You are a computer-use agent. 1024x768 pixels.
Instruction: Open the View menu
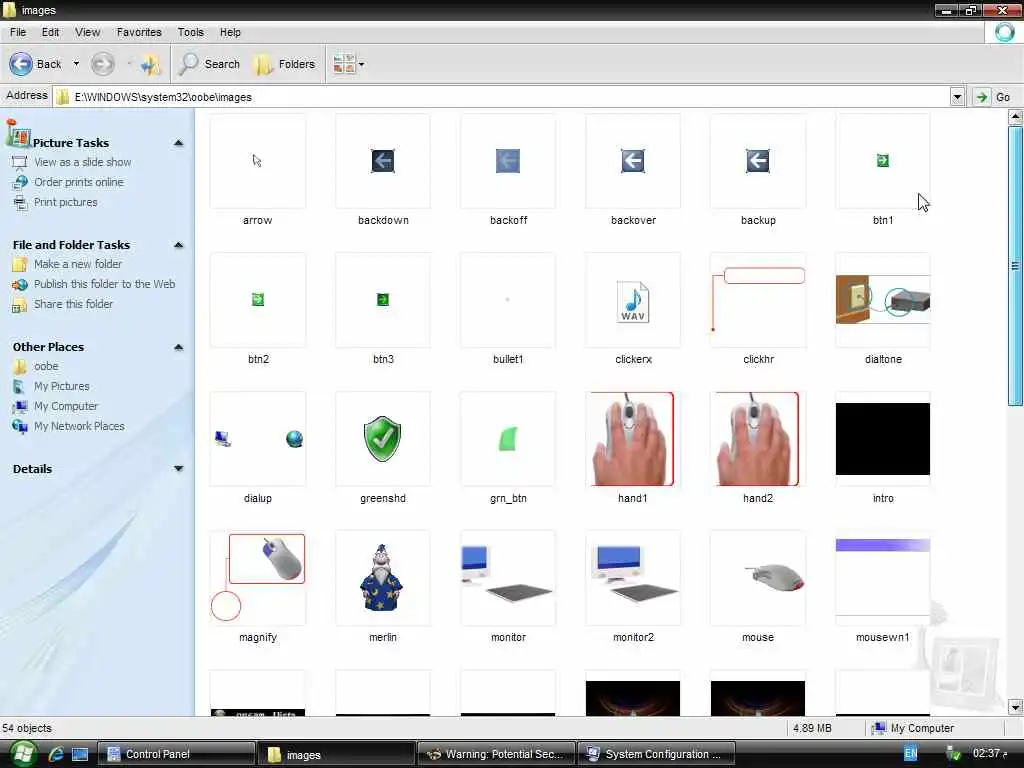tap(88, 32)
